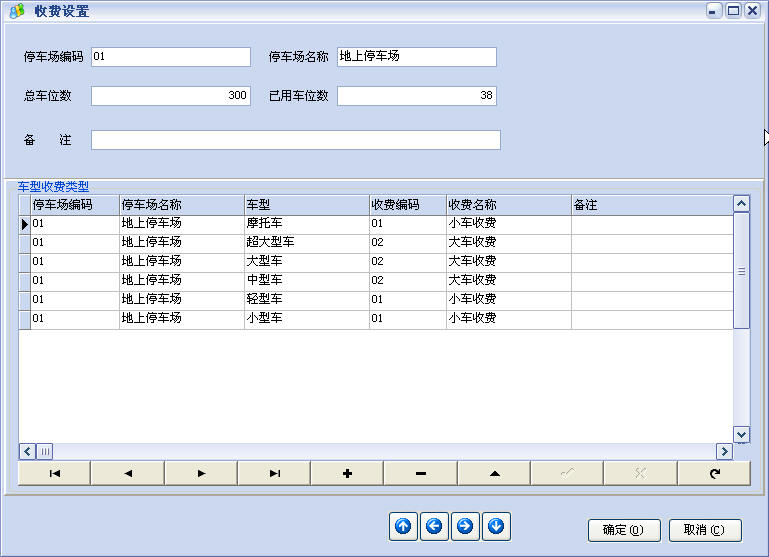Delete record with minus button

421,473
